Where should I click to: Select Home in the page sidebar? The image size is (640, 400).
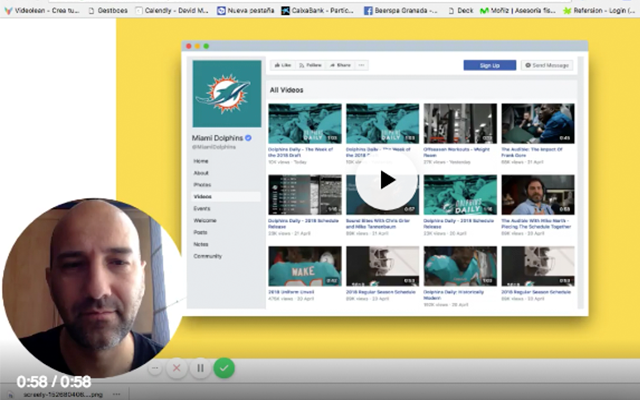201,161
